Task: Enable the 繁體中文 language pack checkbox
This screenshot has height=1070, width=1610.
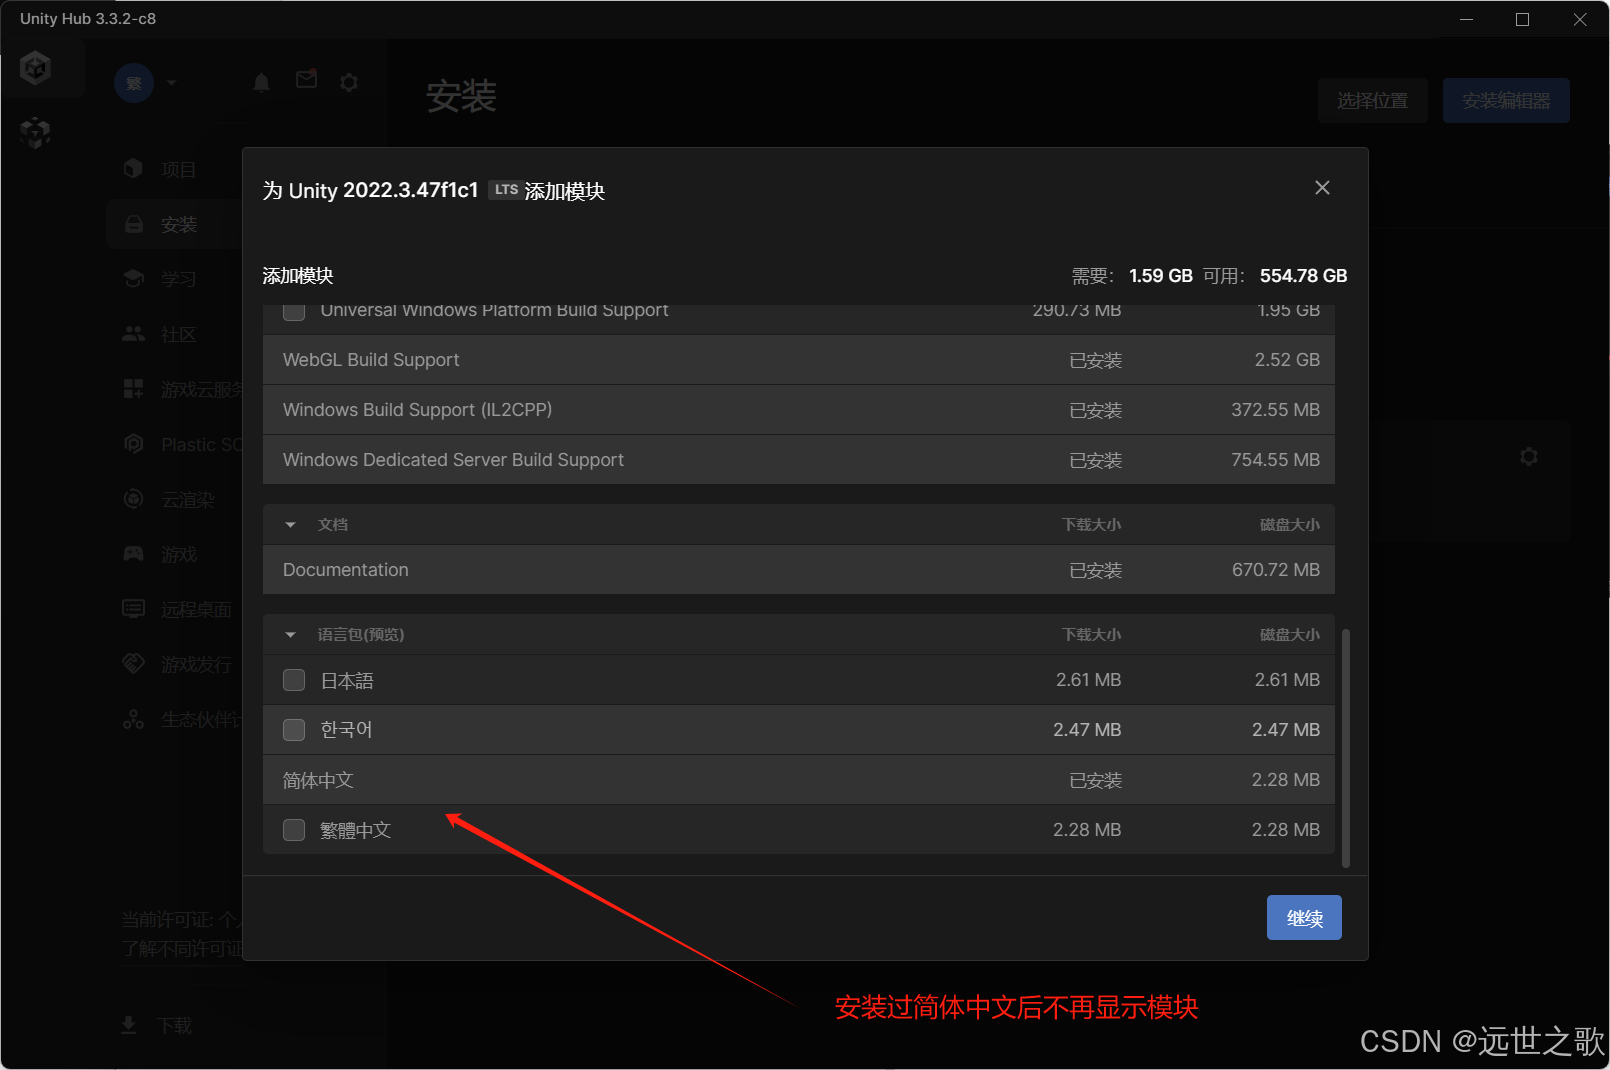Action: point(294,830)
